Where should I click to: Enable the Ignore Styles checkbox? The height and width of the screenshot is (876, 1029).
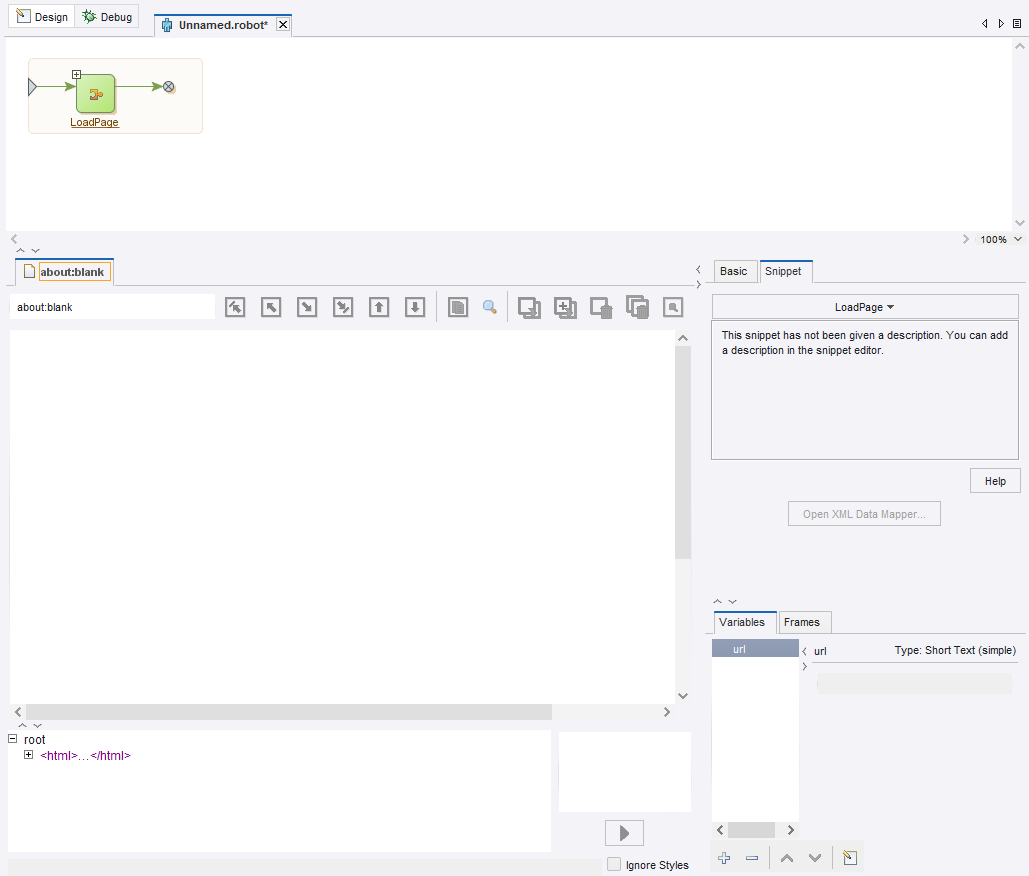(x=615, y=865)
